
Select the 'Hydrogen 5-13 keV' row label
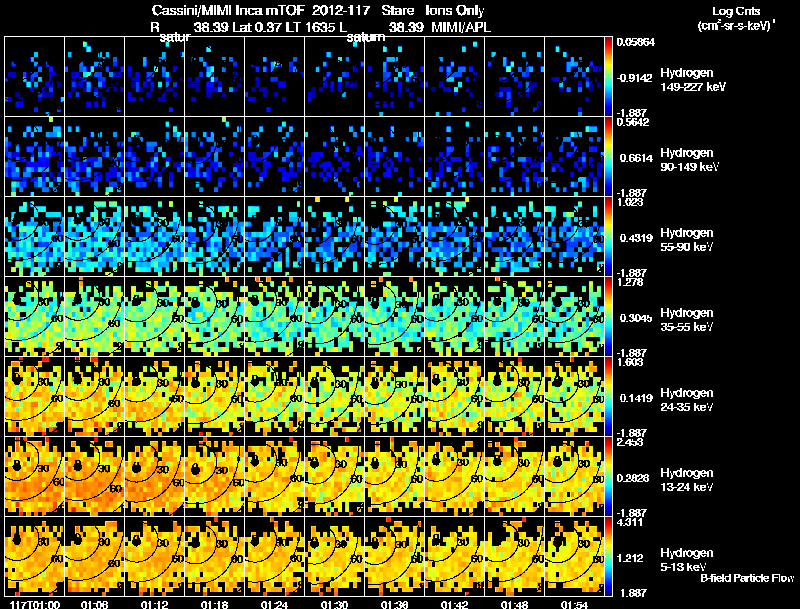(687, 560)
